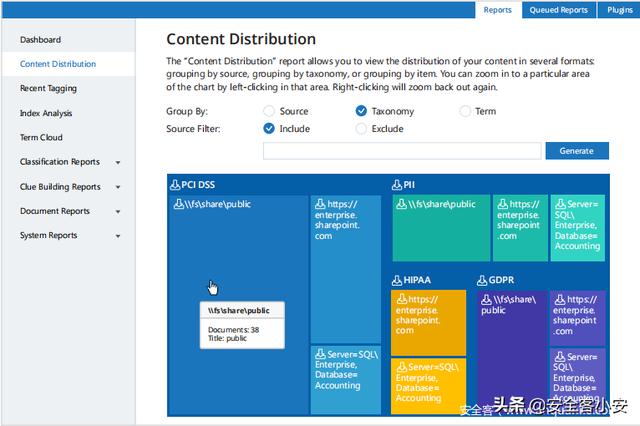Click the PCI DSS taxonomy icon

click(x=175, y=185)
